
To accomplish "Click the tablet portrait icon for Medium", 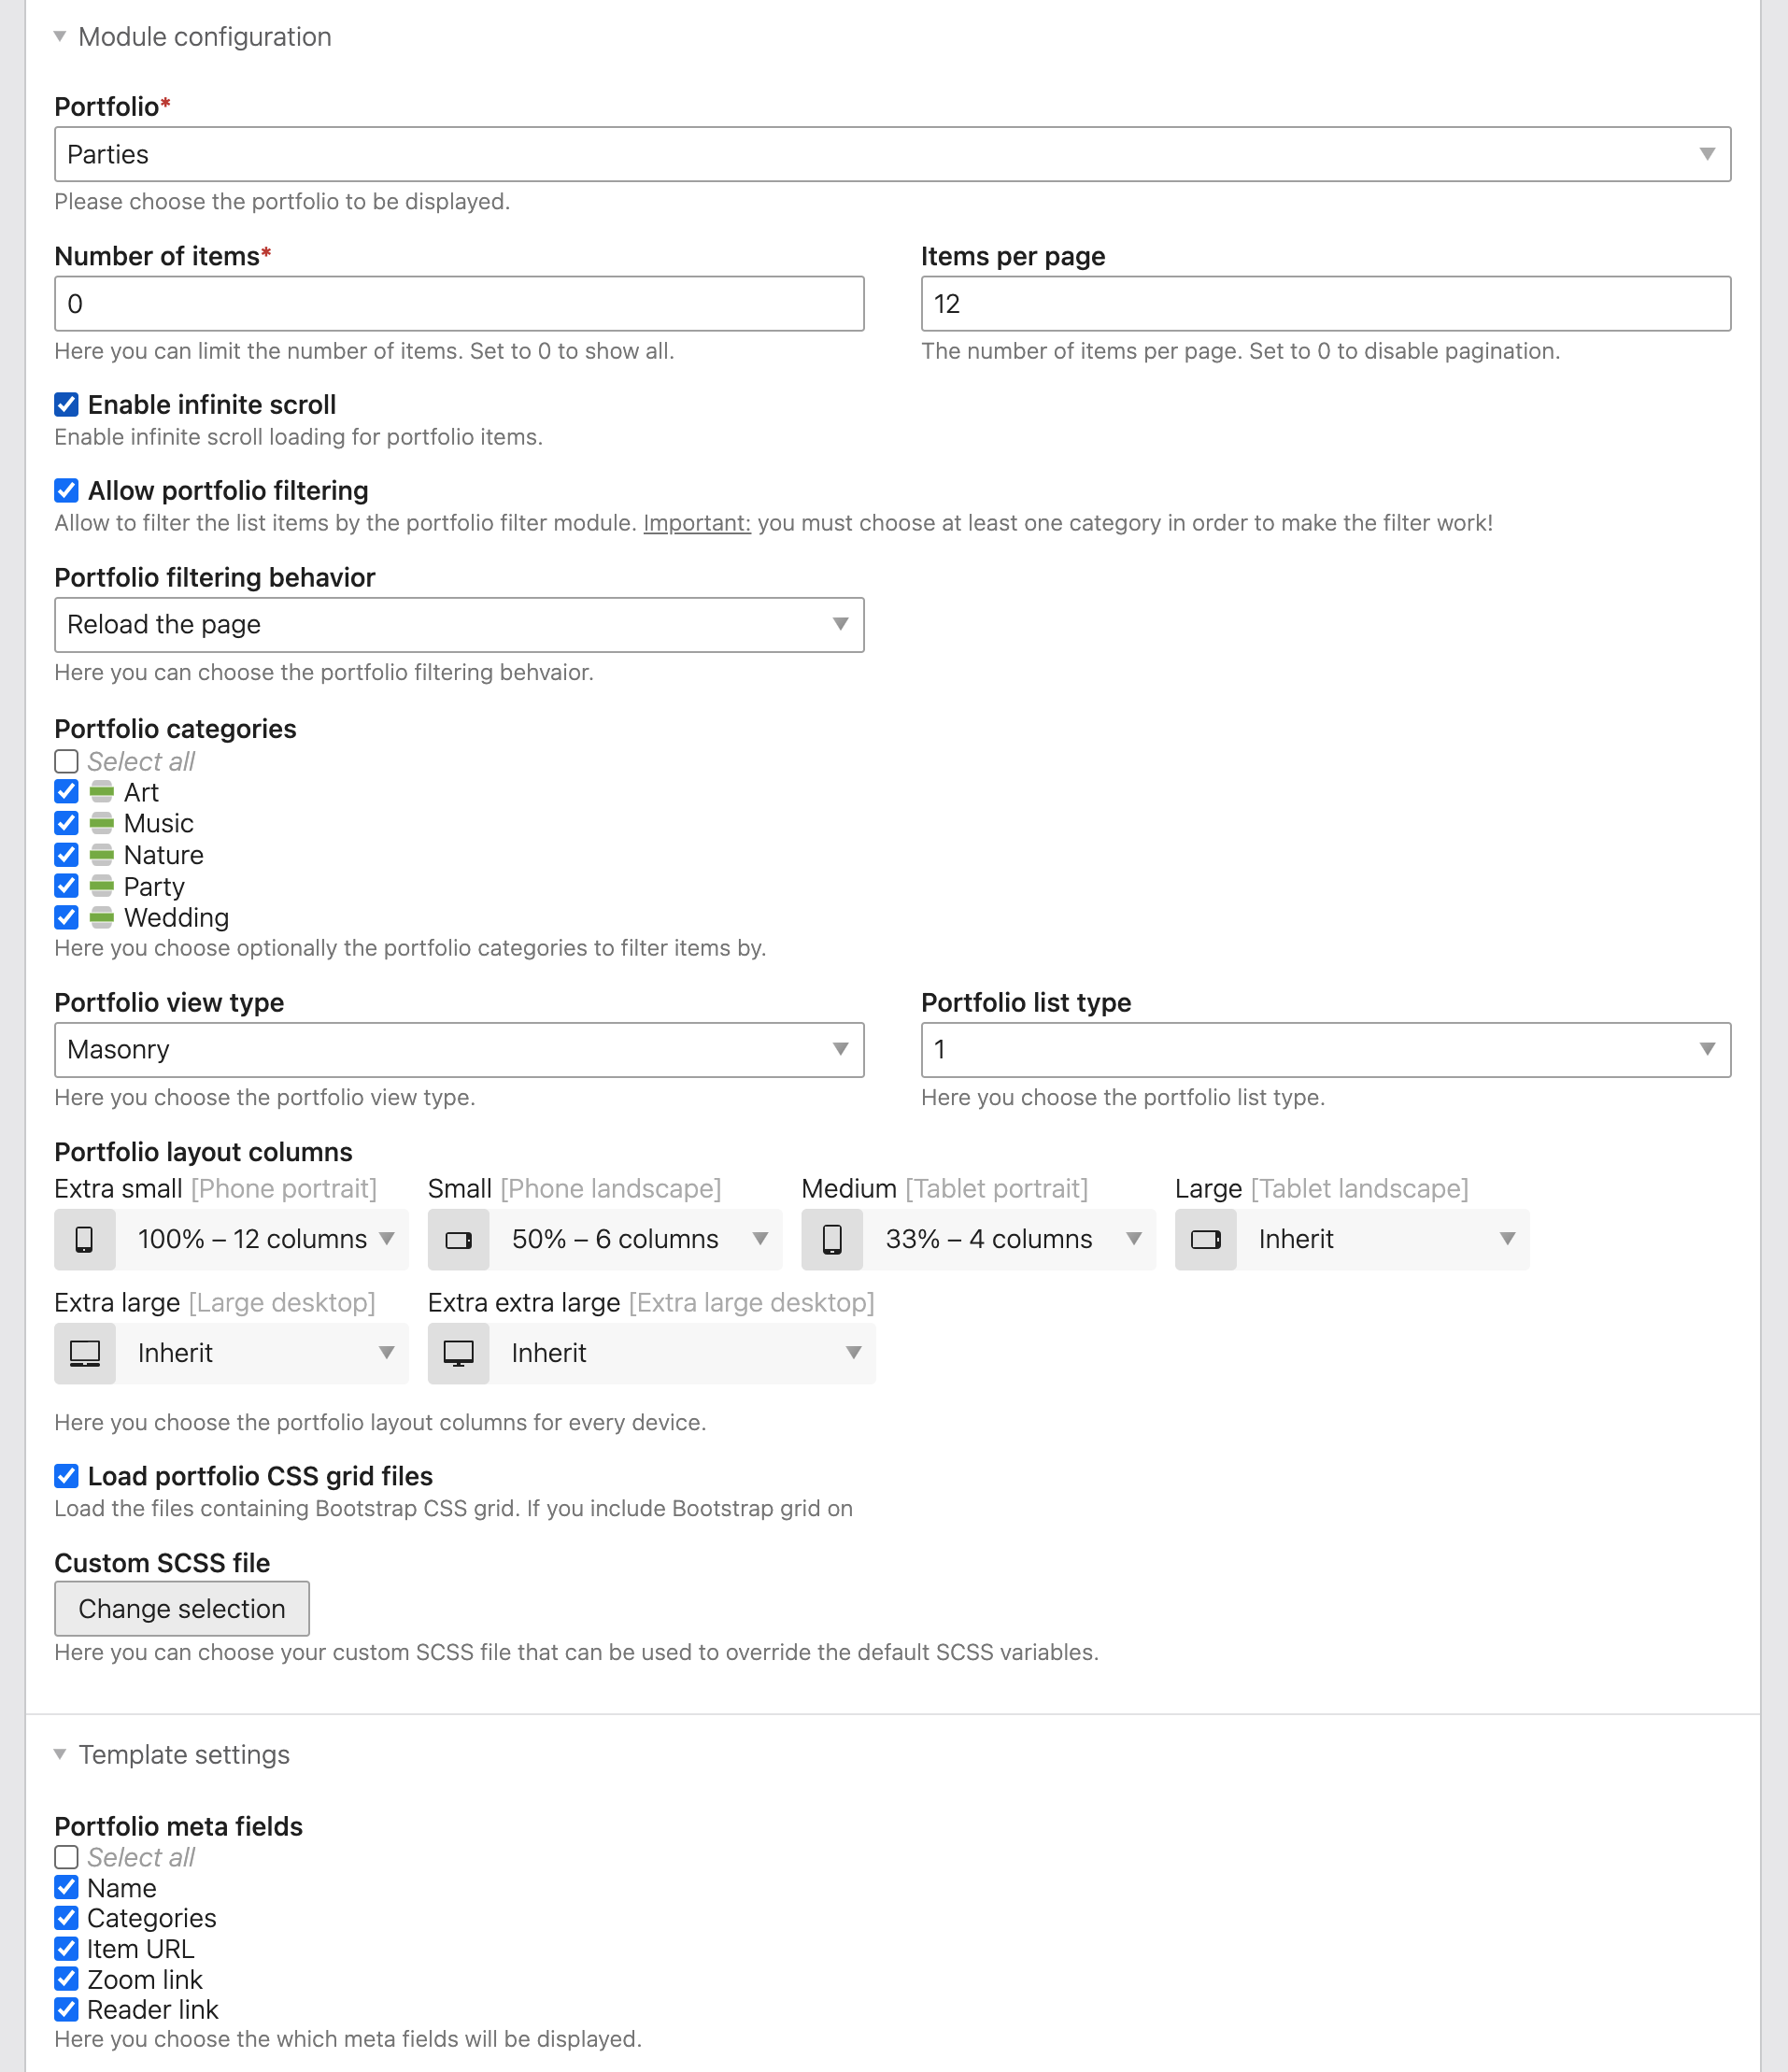I will click(x=832, y=1239).
